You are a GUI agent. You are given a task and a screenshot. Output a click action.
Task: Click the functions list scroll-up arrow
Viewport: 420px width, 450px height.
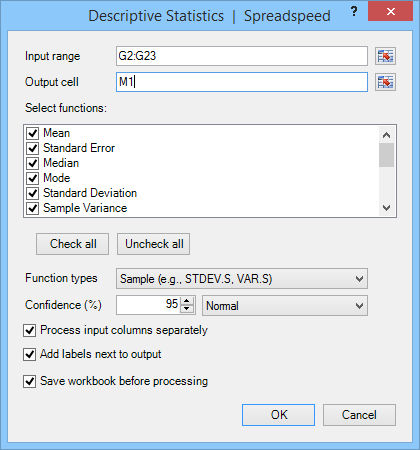(387, 135)
